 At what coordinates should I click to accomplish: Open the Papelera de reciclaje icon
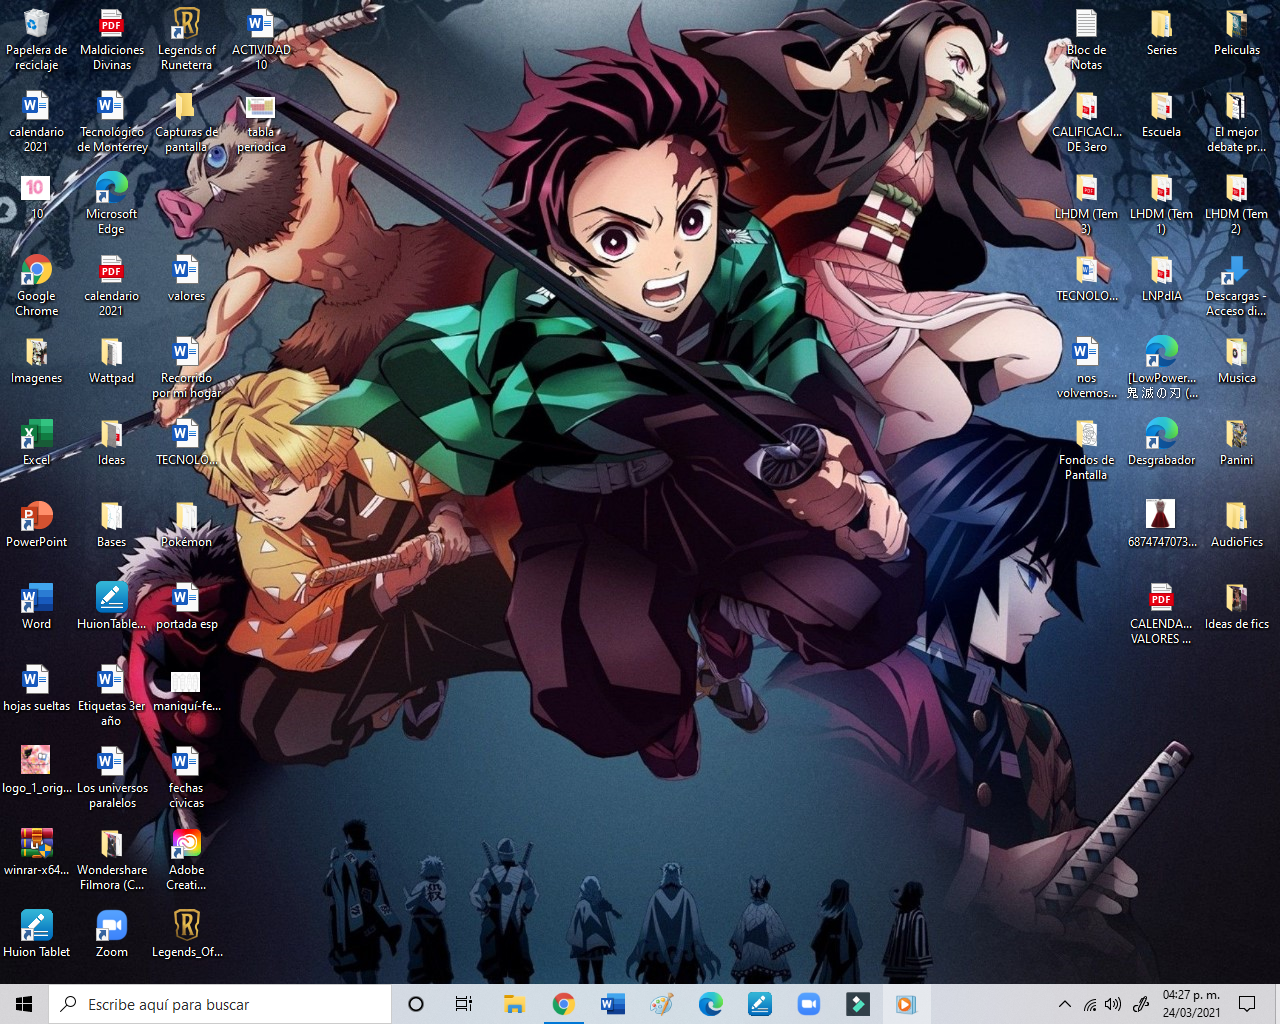point(36,40)
